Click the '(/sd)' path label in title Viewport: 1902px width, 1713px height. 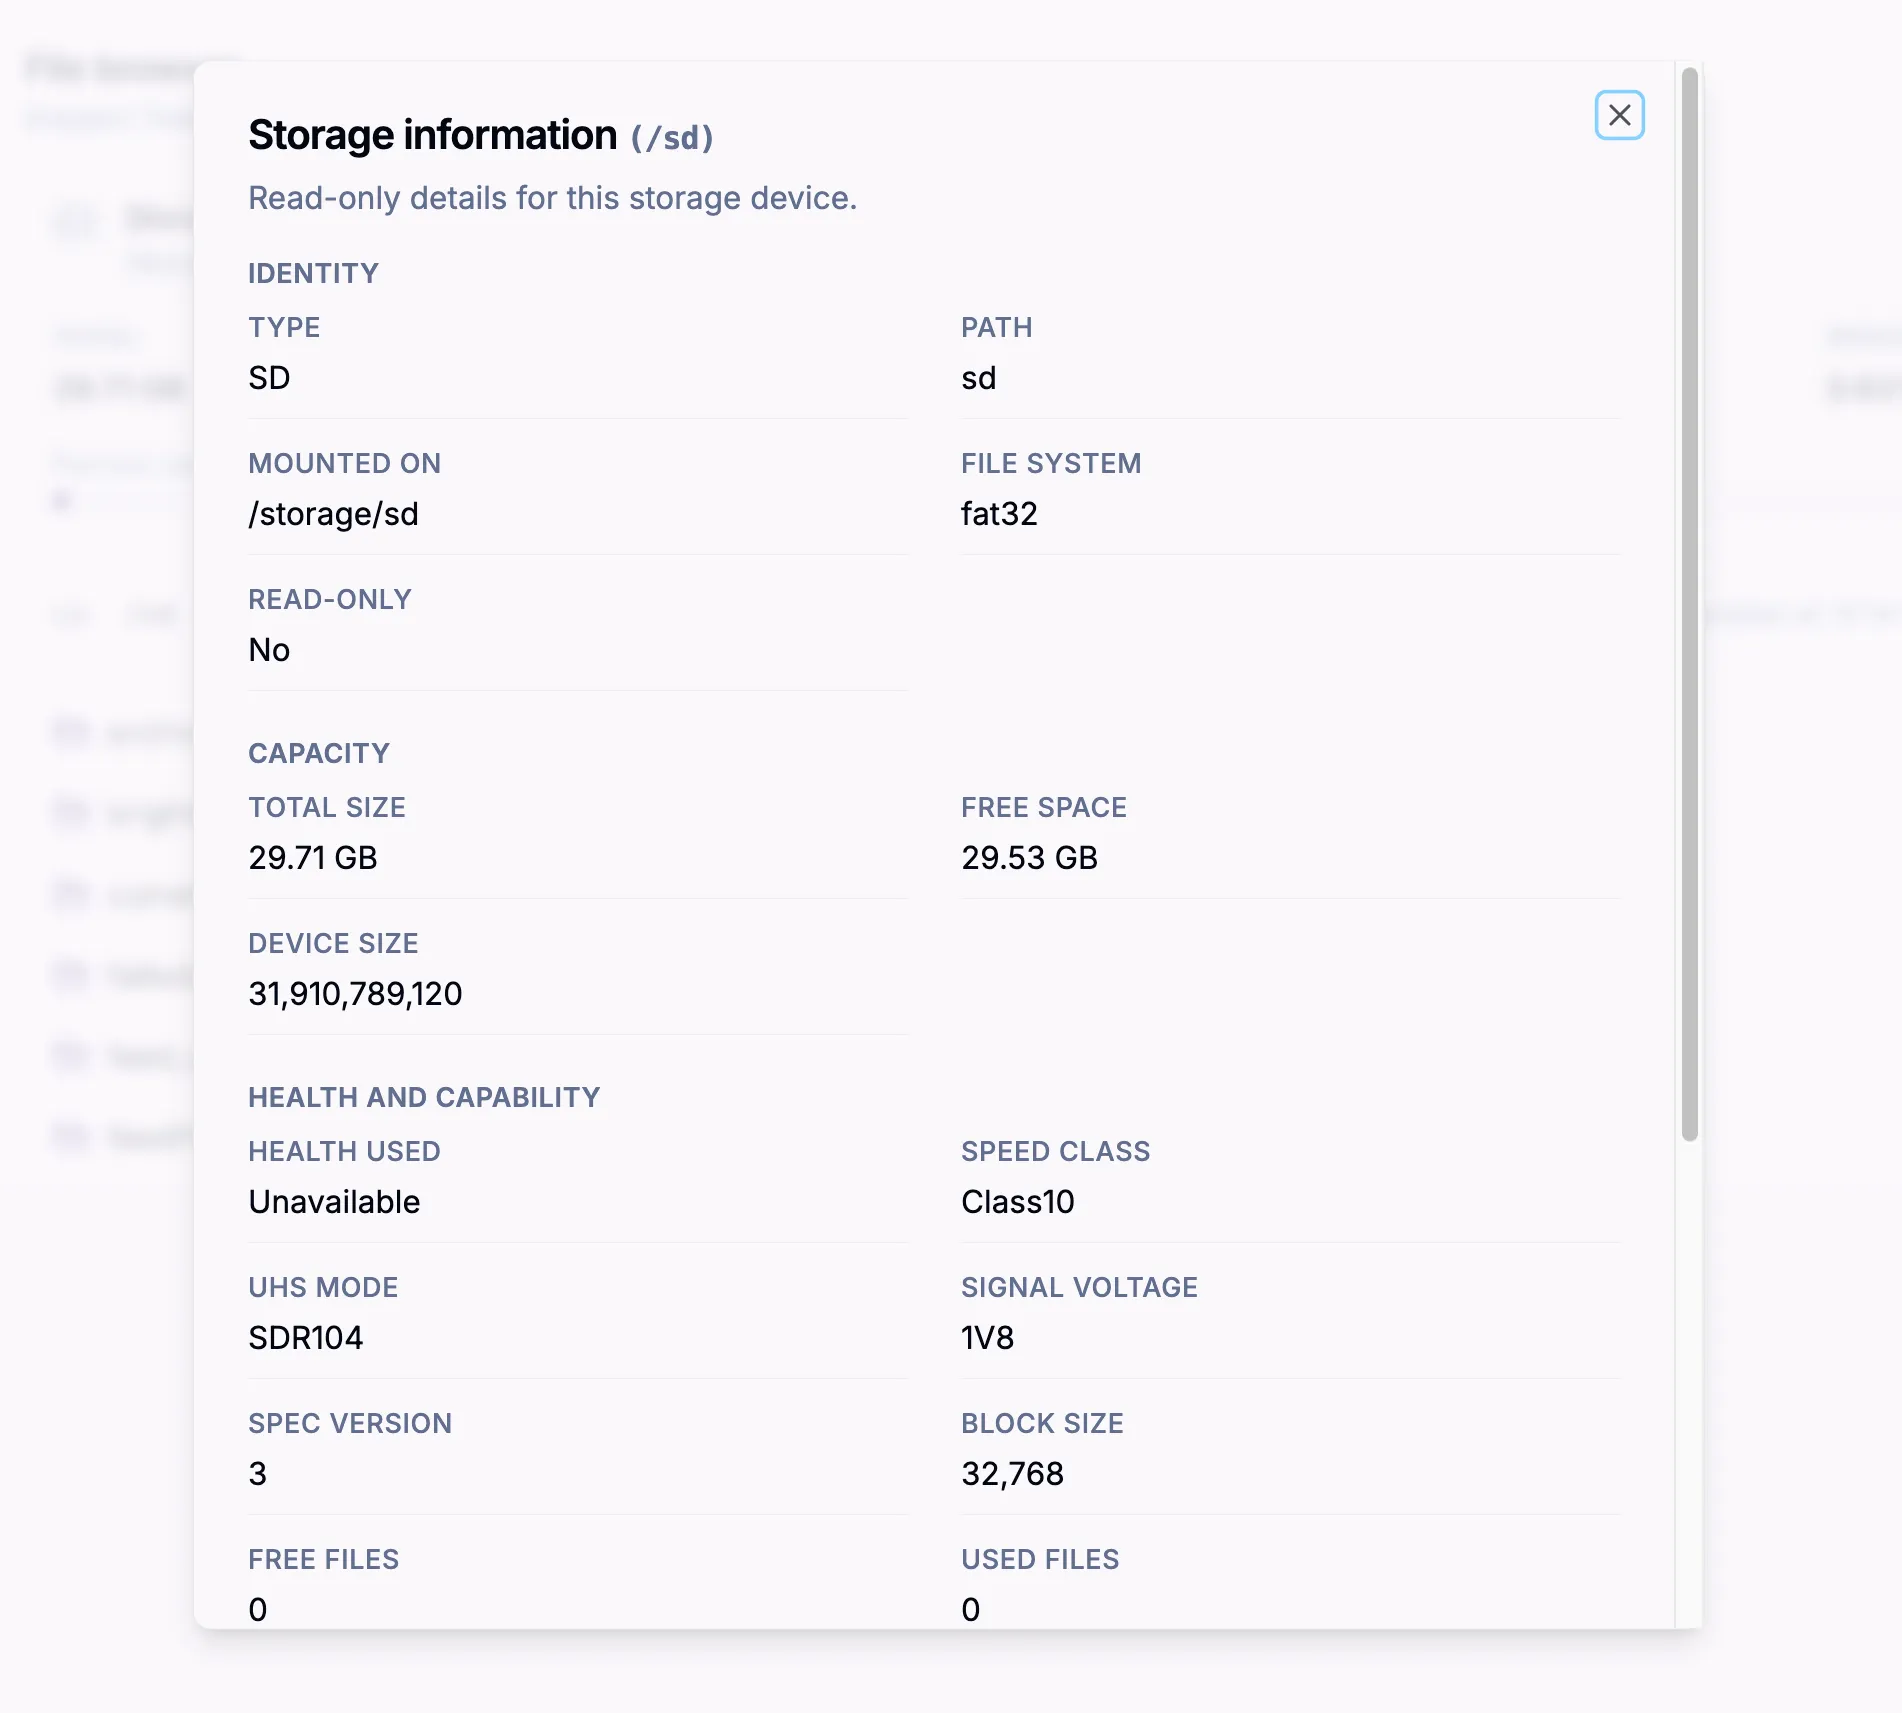[672, 138]
